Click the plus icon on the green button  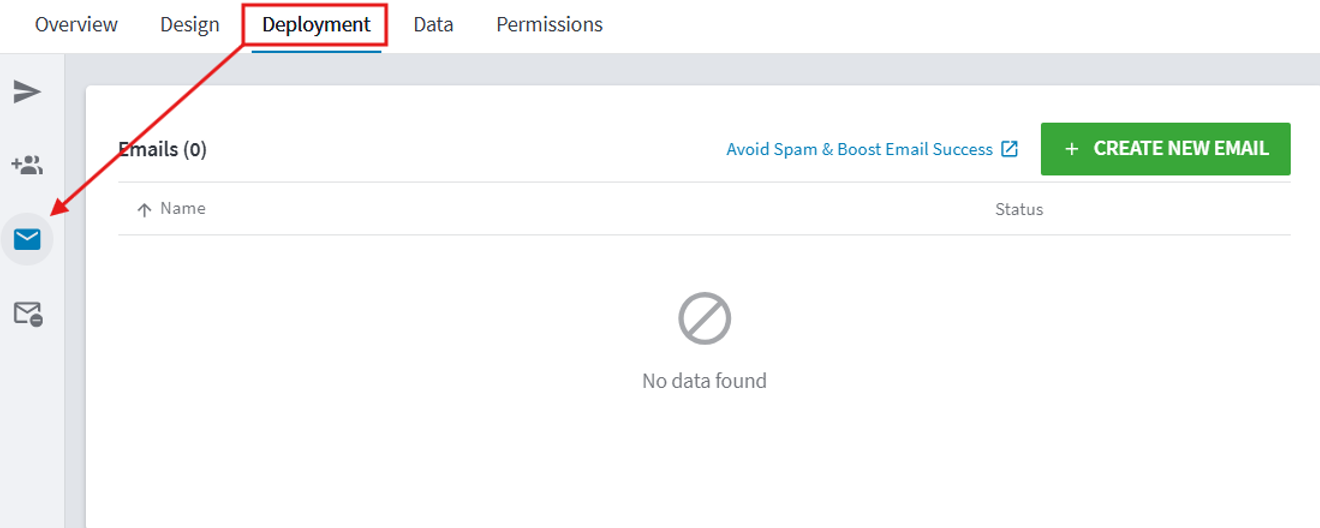pos(1072,149)
